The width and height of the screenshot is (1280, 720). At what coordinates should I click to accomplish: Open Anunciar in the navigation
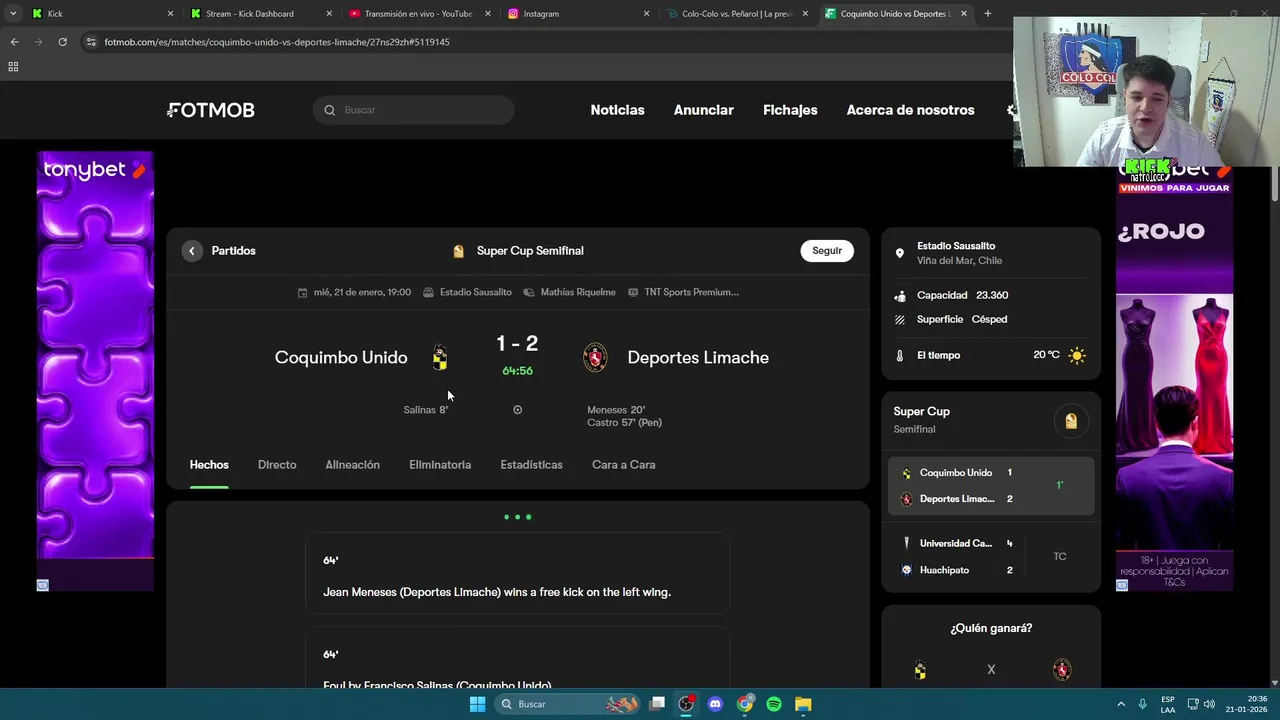point(703,110)
